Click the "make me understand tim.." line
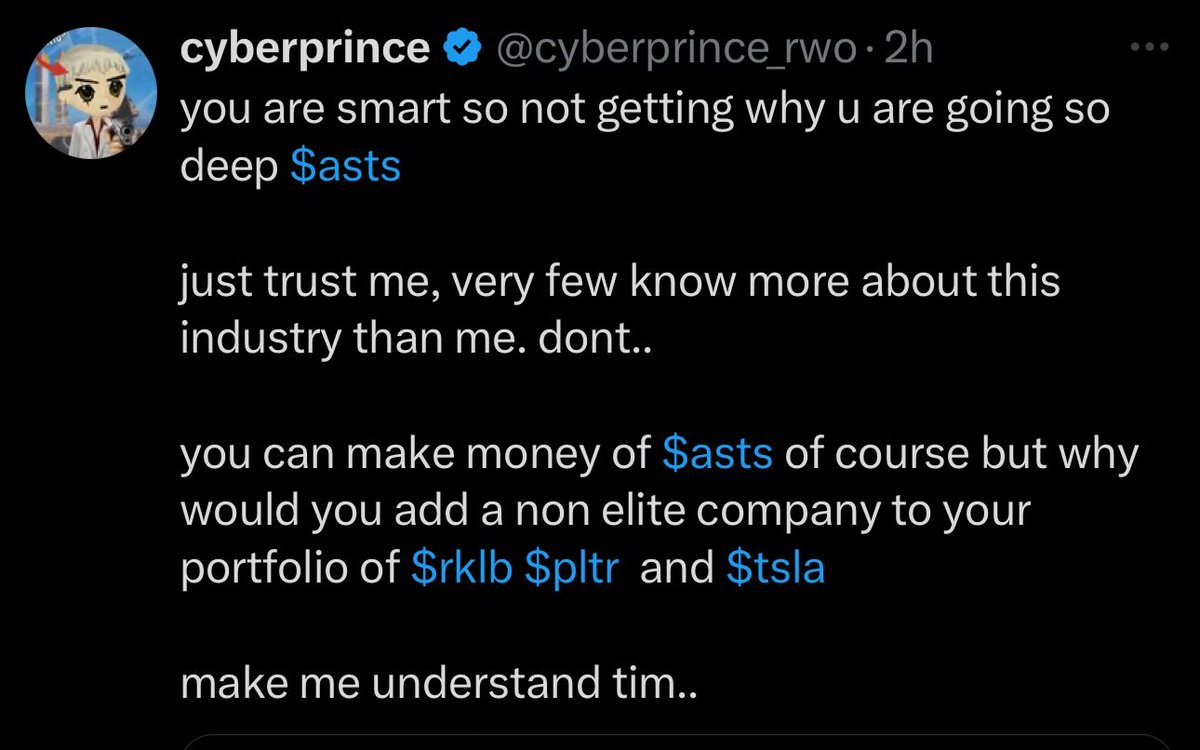Viewport: 1200px width, 750px height. pos(435,684)
